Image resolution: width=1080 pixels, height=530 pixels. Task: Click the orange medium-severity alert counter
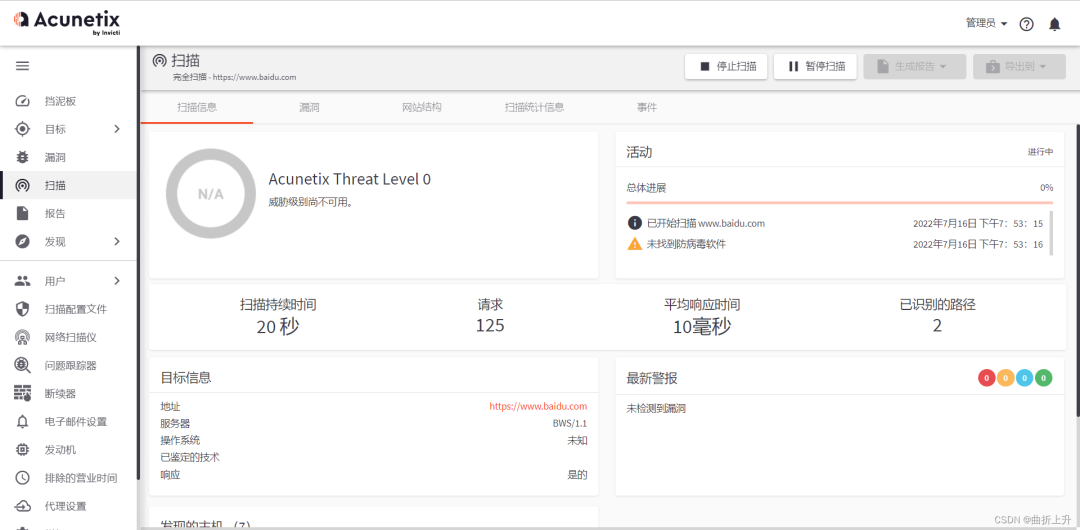click(1006, 378)
